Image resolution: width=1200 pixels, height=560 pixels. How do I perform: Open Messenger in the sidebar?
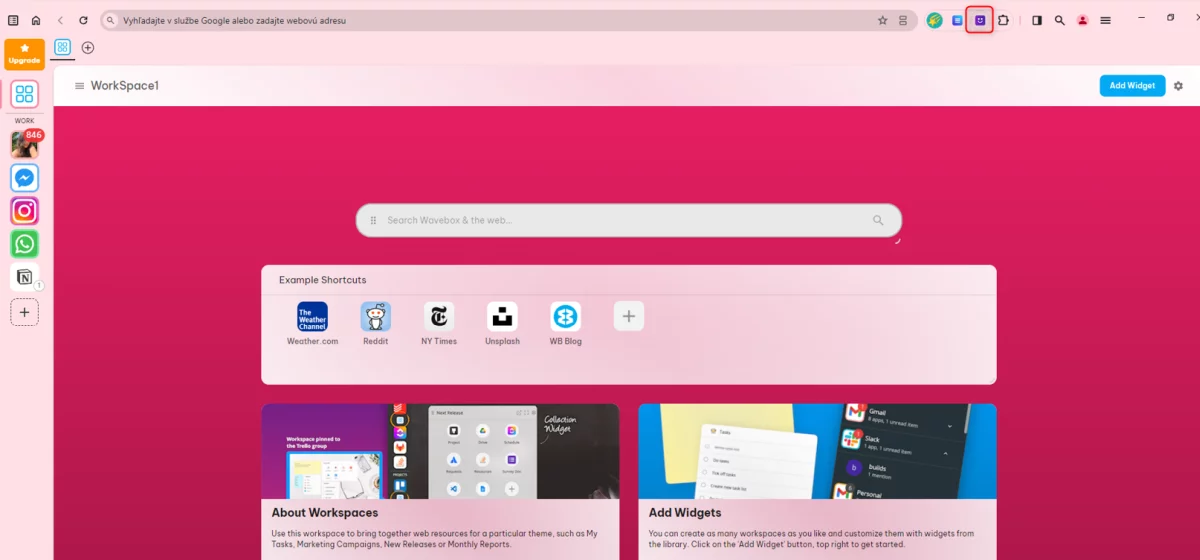[25, 178]
